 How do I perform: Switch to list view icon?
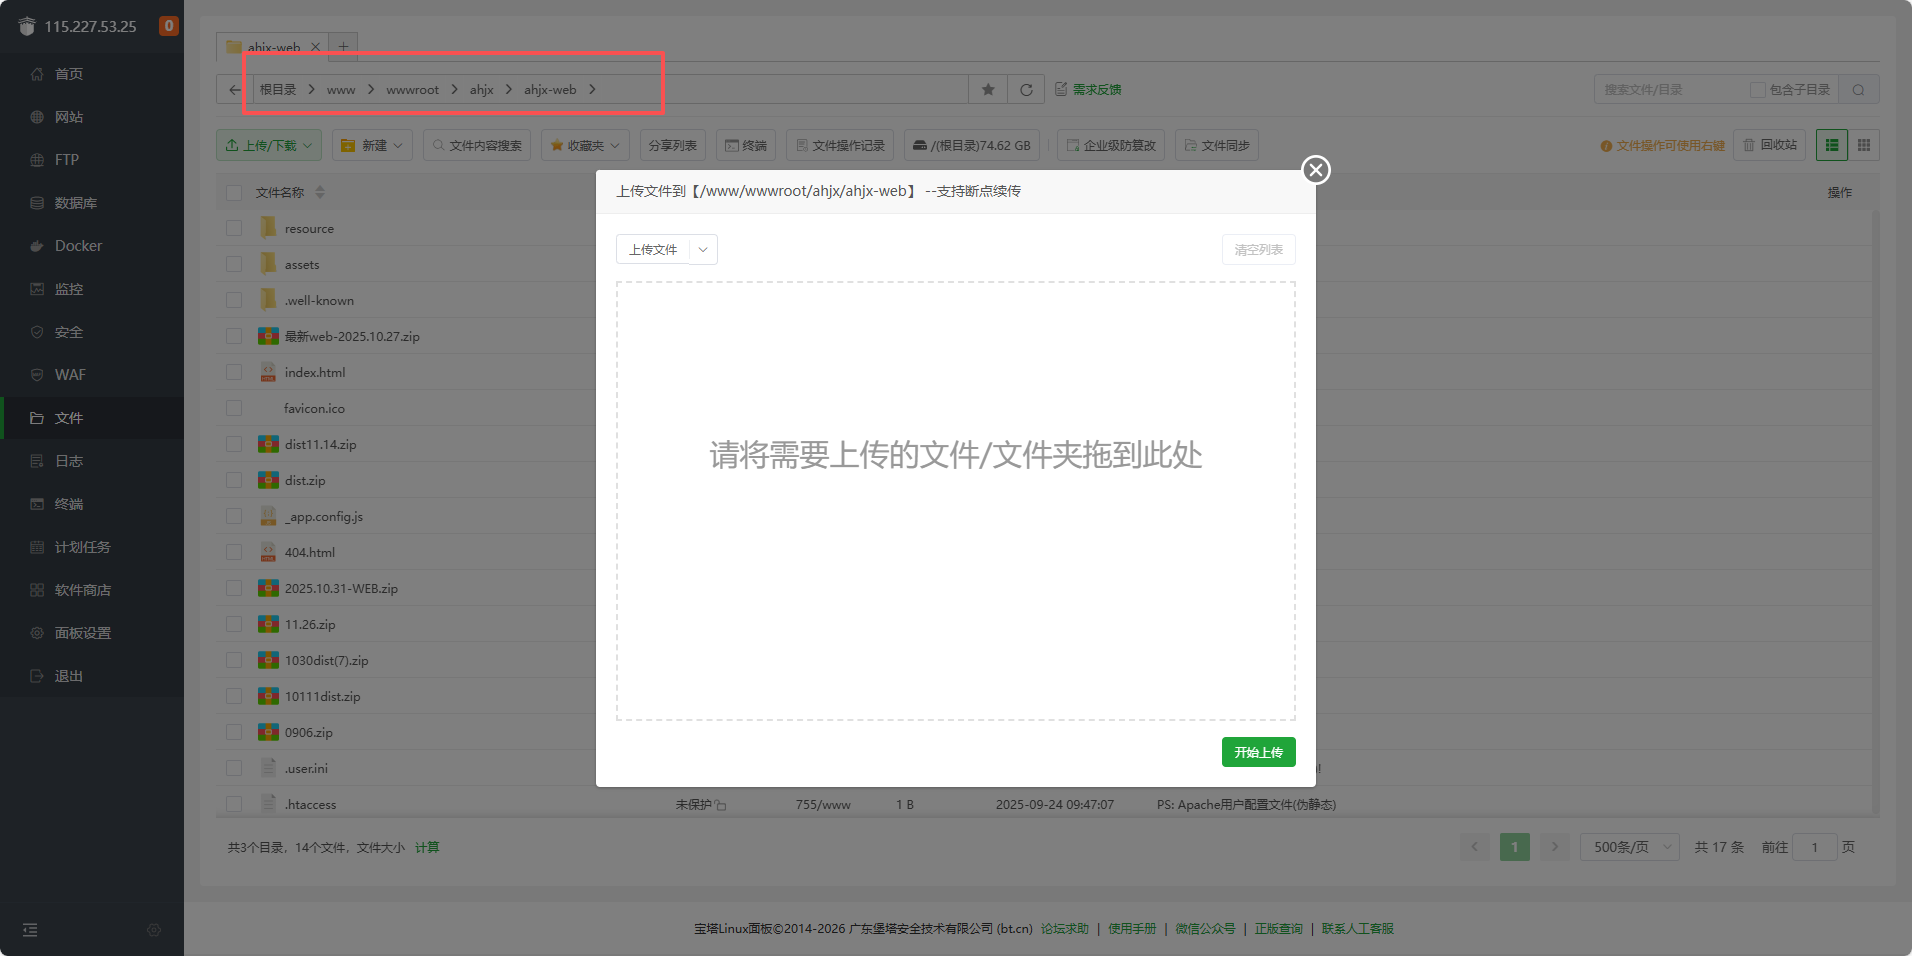(x=1832, y=145)
